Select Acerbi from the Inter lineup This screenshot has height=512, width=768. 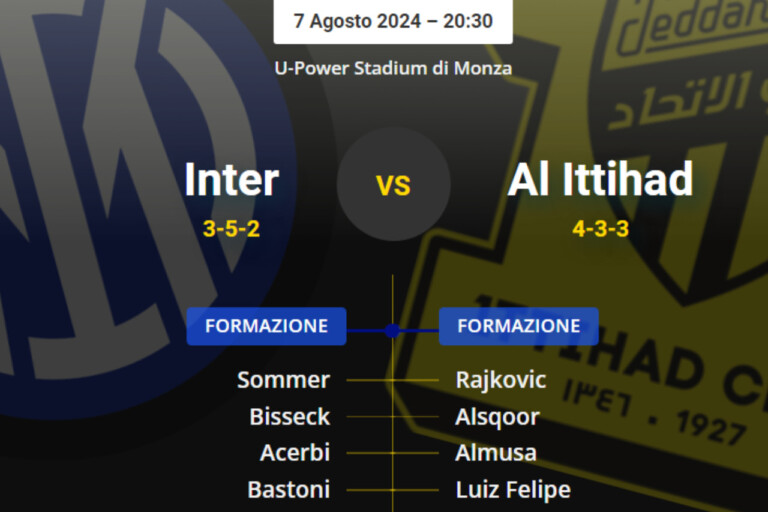[294, 452]
